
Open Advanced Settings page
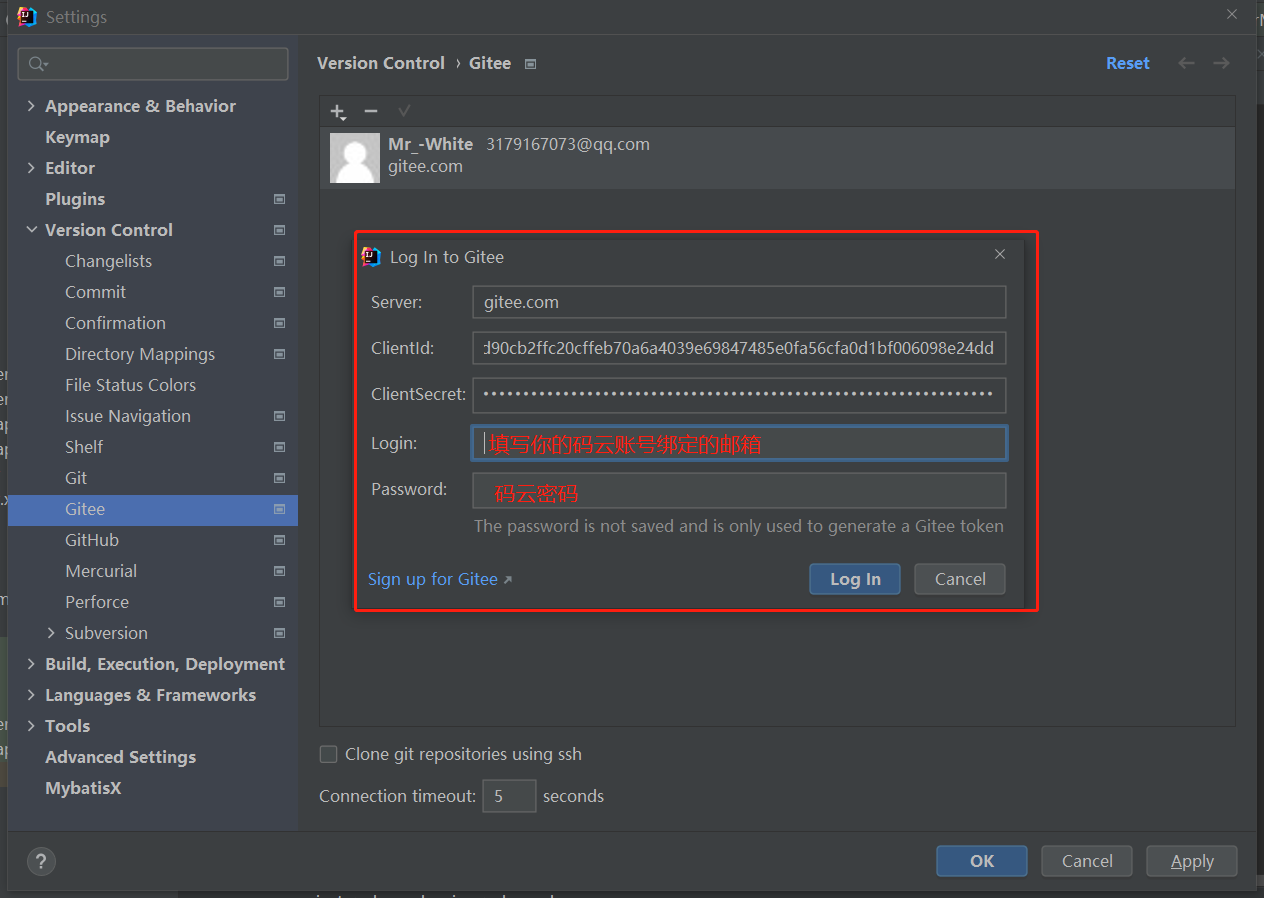pyautogui.click(x=120, y=757)
